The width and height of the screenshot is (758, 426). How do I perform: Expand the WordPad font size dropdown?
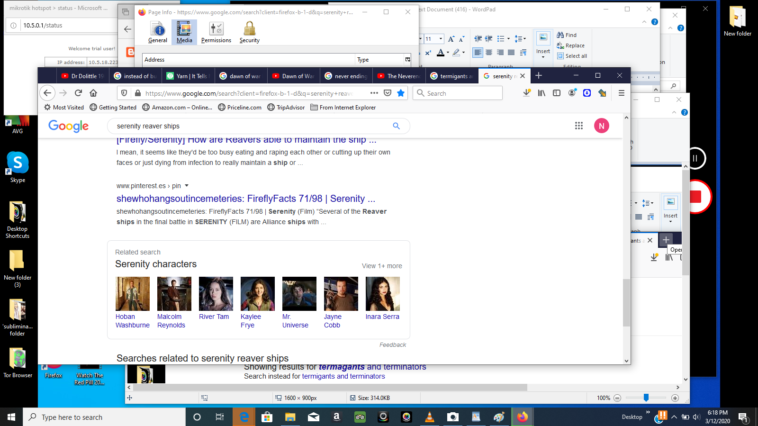(440, 39)
